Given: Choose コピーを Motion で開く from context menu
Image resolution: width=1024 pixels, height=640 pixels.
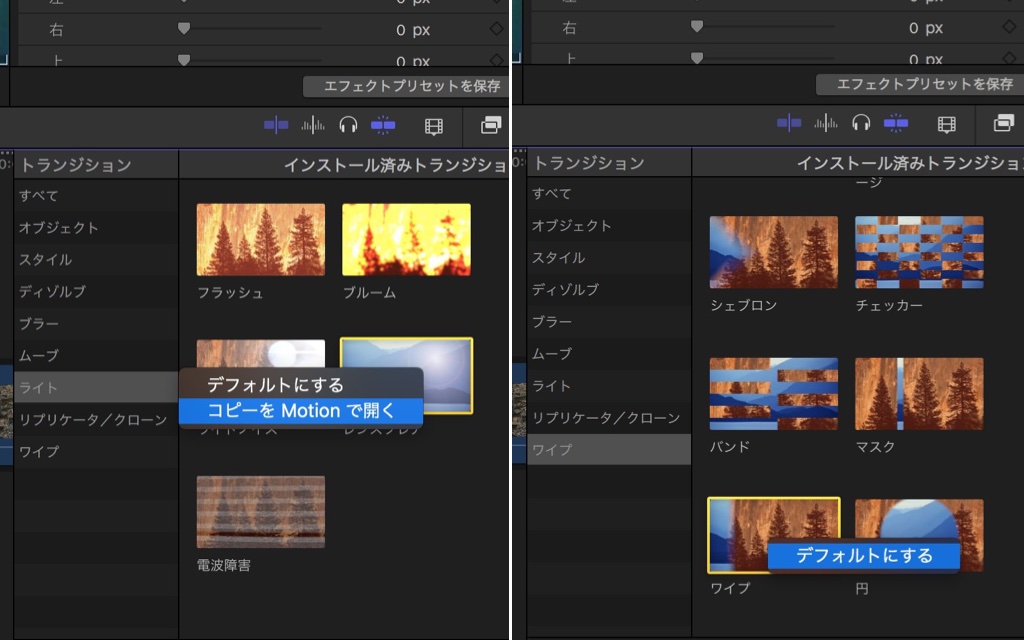Looking at the screenshot, I should tap(301, 411).
